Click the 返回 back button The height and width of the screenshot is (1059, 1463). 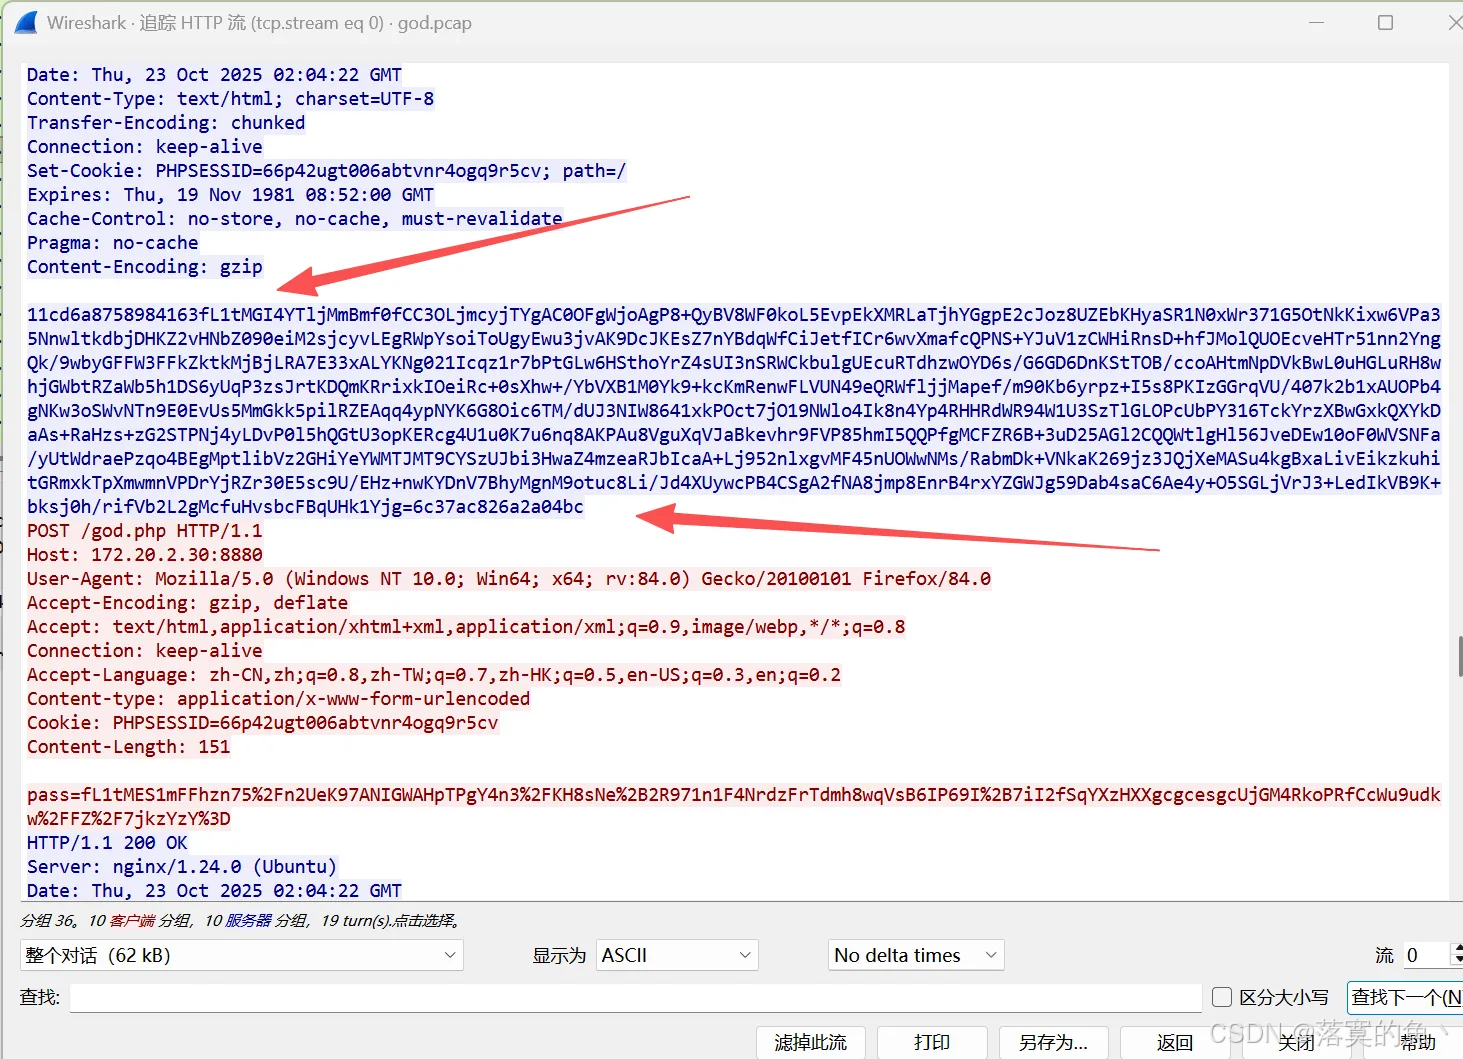point(1174,1042)
